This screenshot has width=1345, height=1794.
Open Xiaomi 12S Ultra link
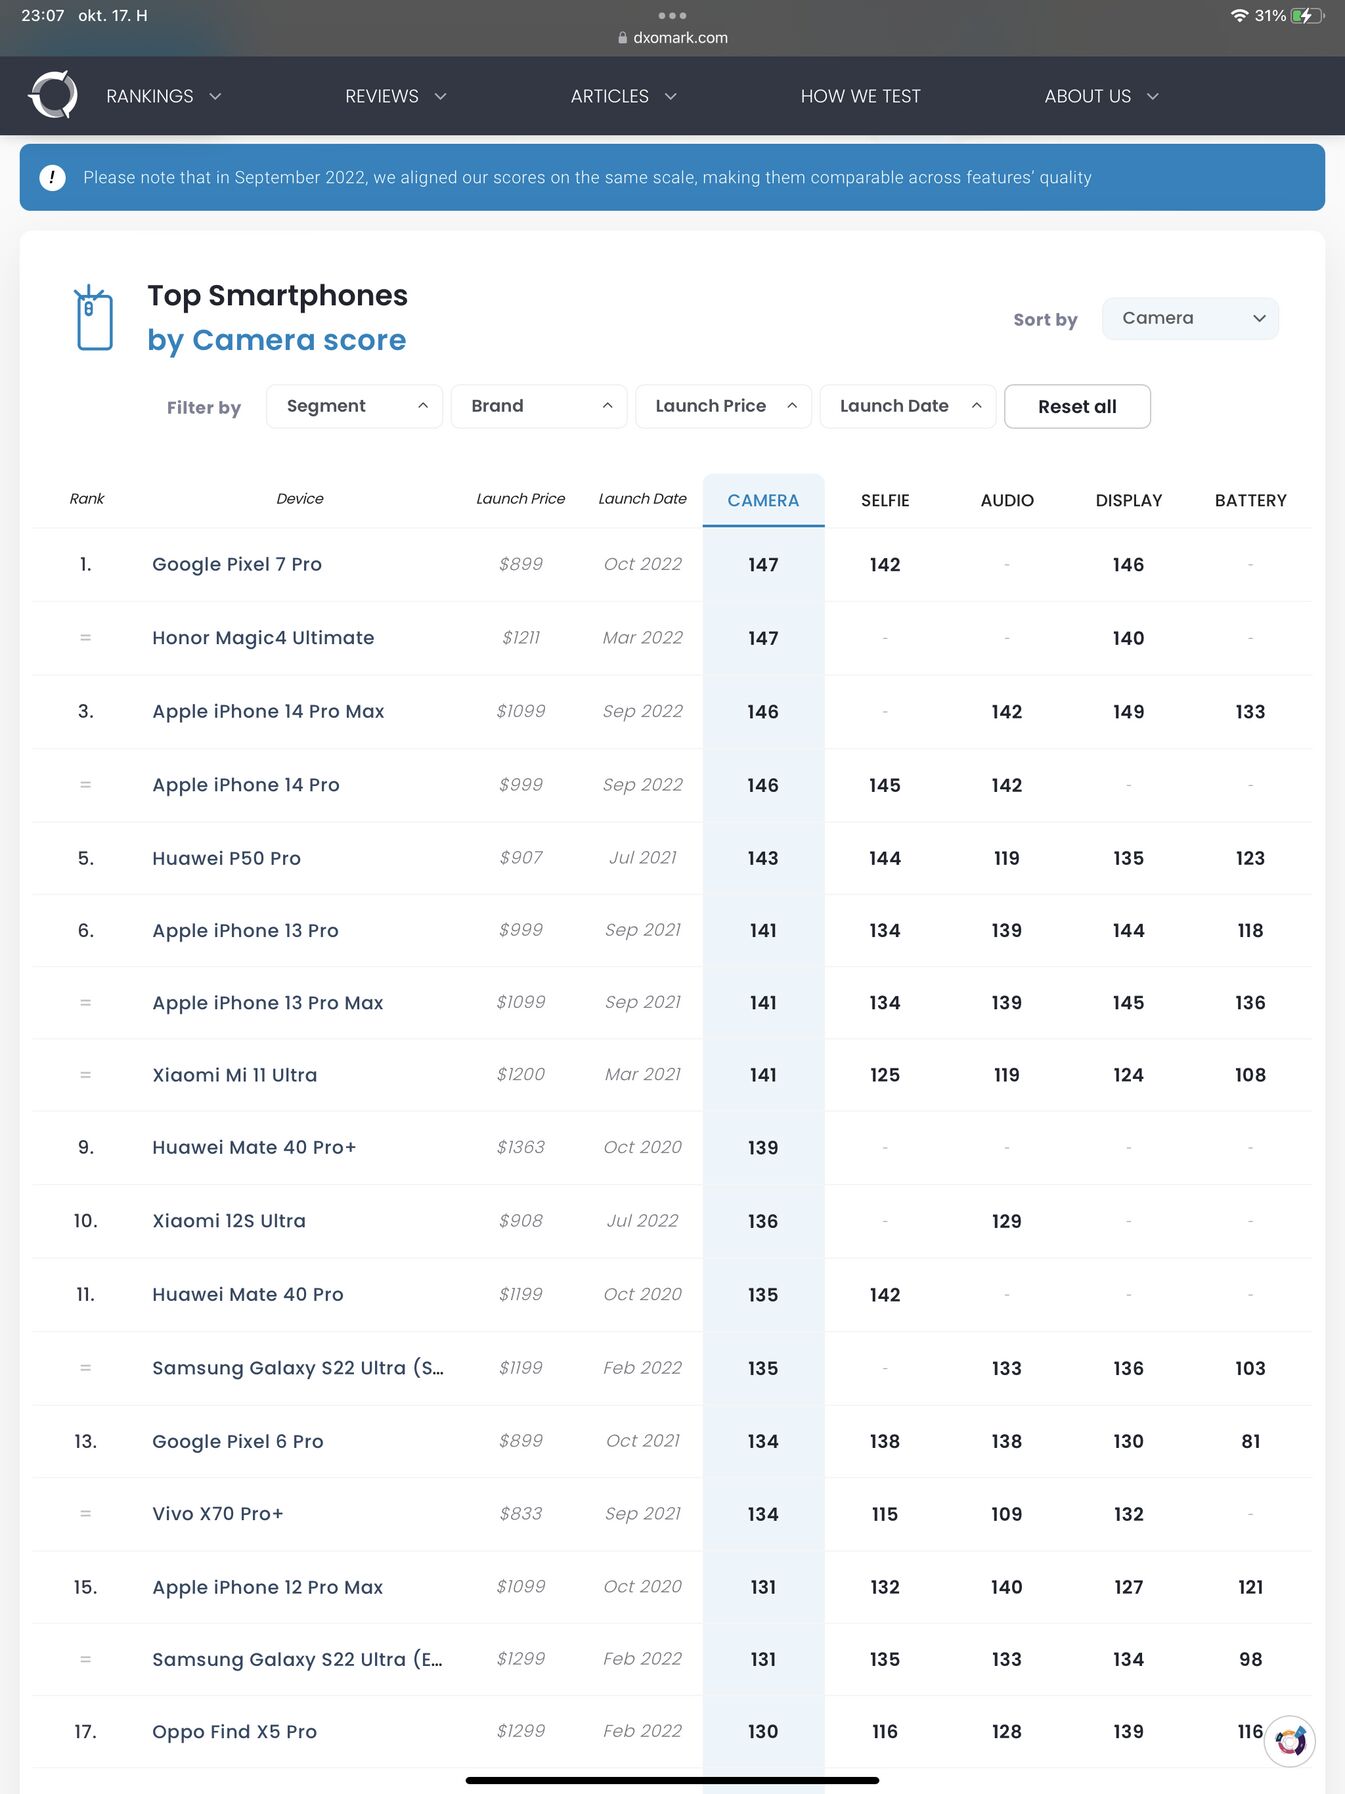[229, 1221]
